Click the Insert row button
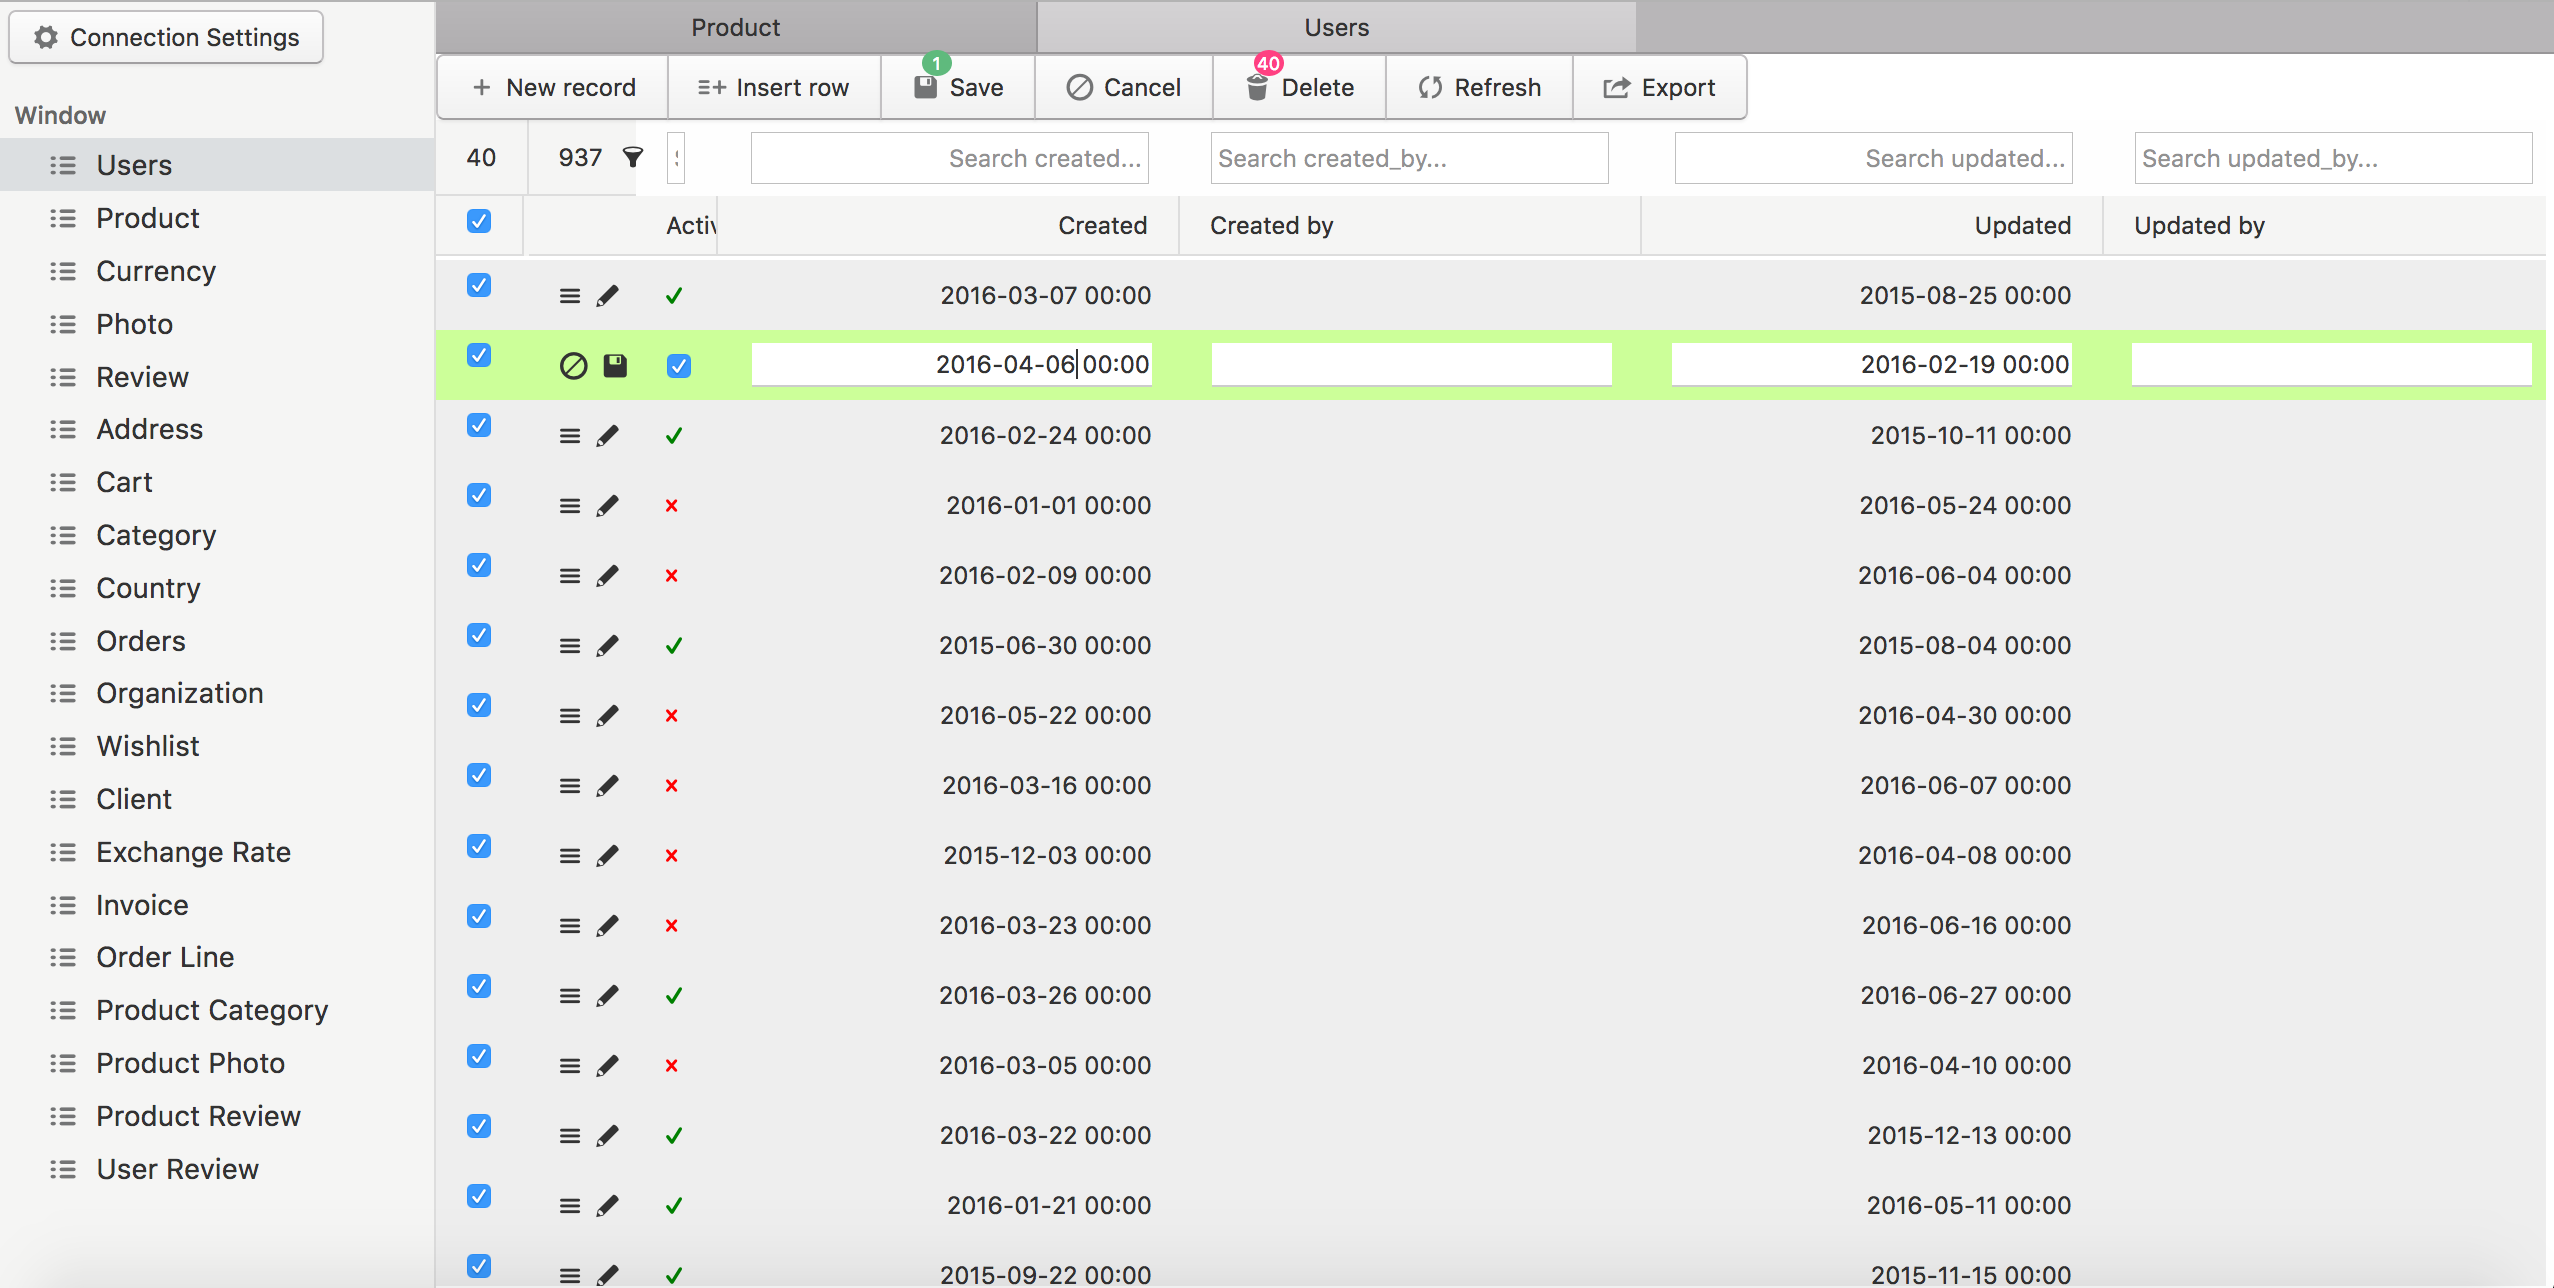This screenshot has width=2554, height=1288. pos(773,88)
